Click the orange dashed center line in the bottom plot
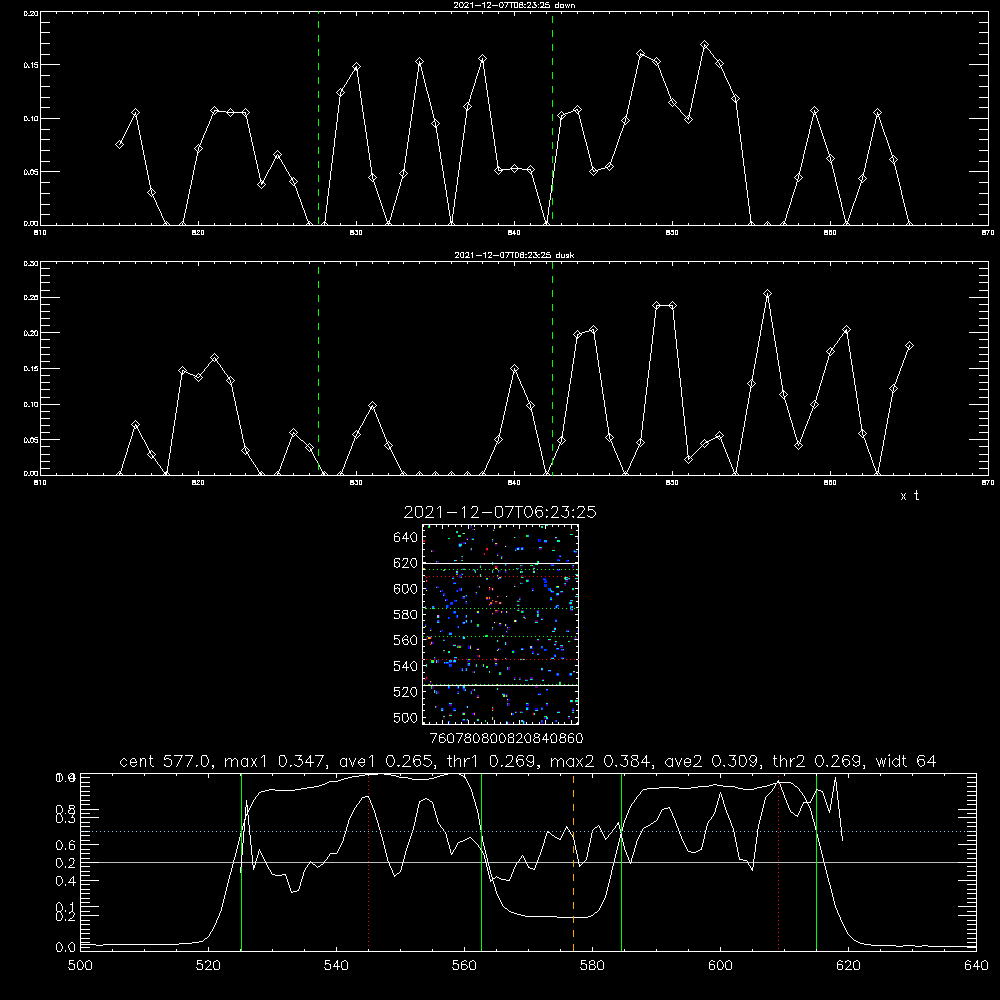The height and width of the screenshot is (1000, 1000). point(573,862)
